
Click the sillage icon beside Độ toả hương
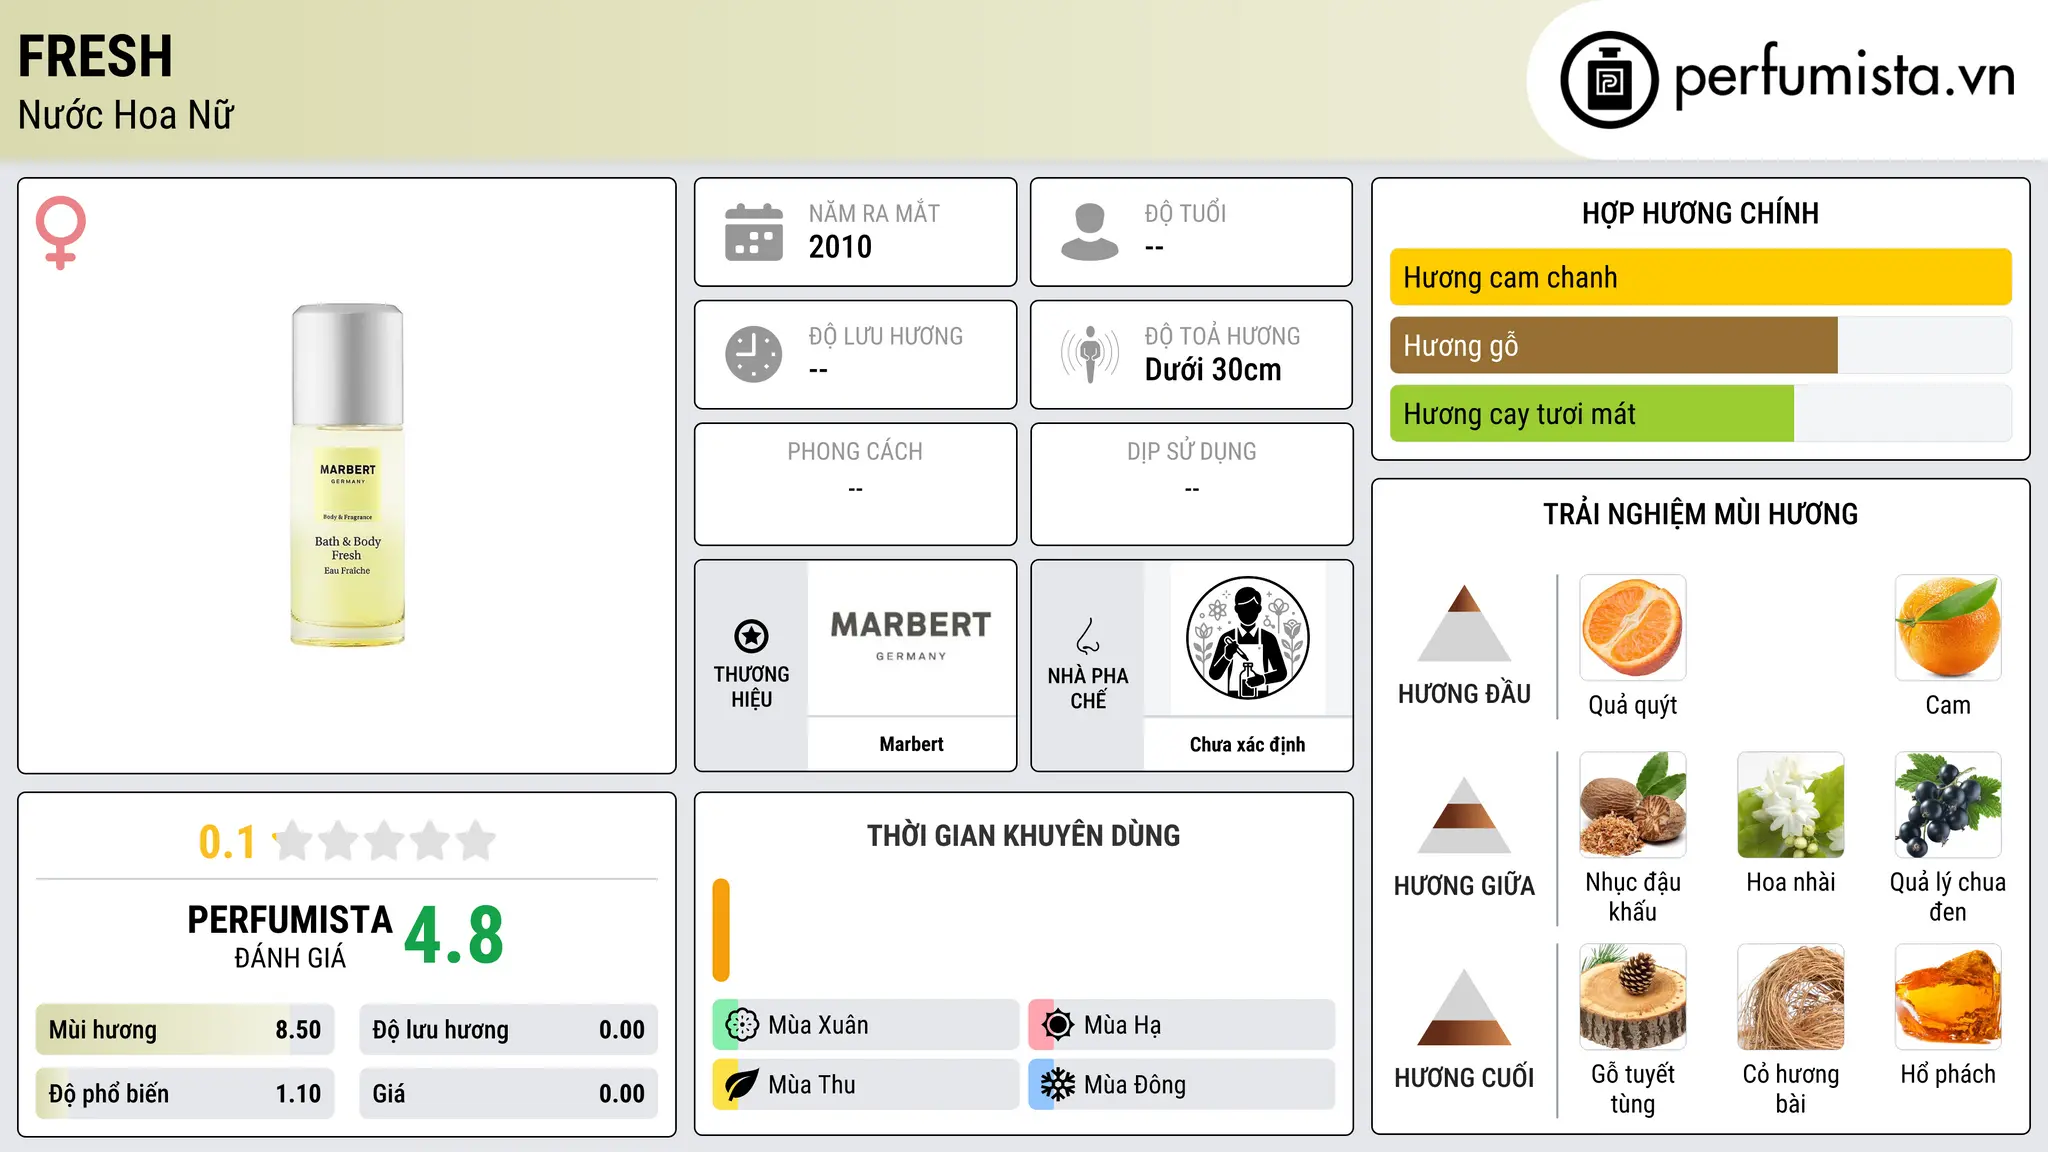tap(1090, 354)
